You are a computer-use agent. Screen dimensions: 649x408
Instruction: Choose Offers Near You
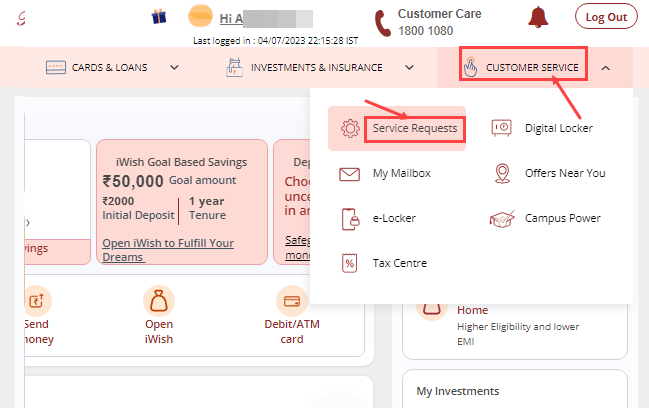point(565,173)
